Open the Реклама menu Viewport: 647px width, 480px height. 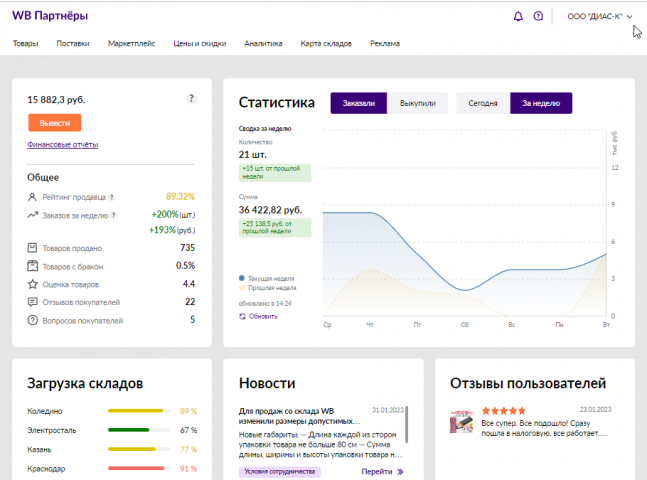pos(385,43)
